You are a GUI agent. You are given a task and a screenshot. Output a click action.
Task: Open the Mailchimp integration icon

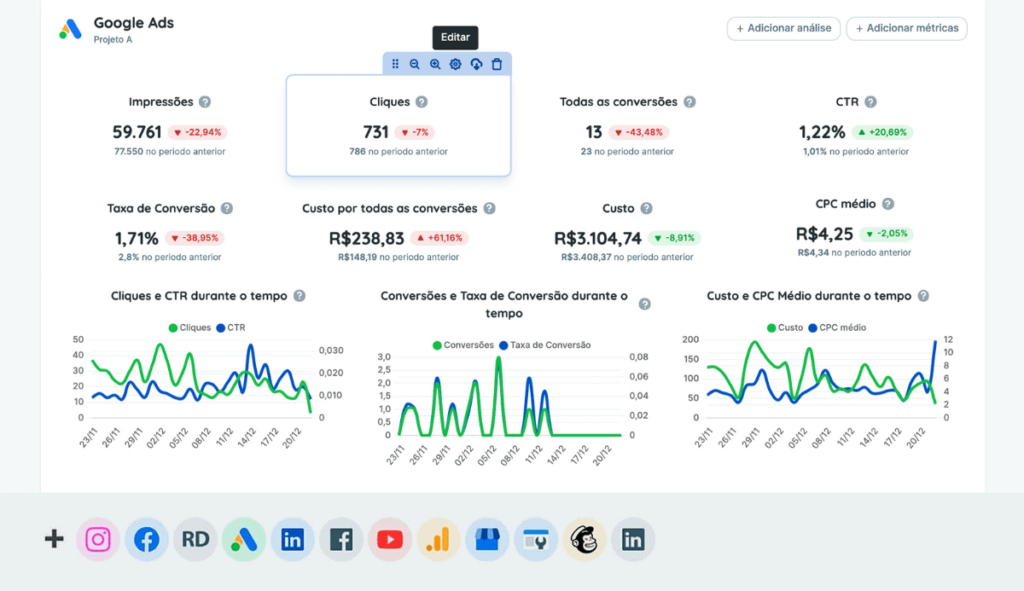click(584, 539)
